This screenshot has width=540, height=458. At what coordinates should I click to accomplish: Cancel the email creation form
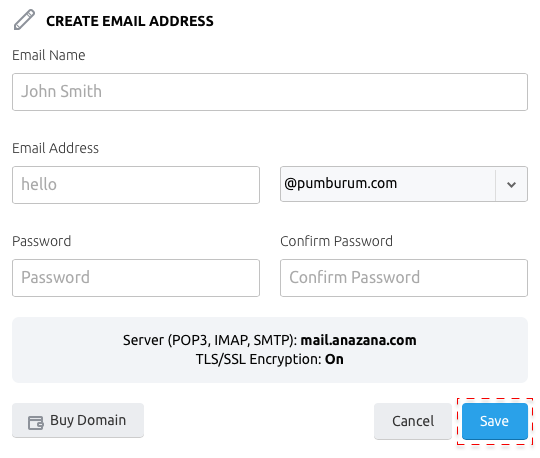pyautogui.click(x=413, y=421)
